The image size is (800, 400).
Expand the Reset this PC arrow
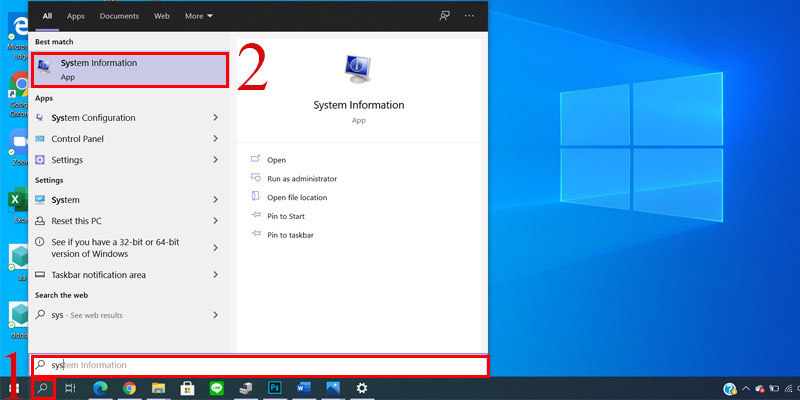[215, 221]
